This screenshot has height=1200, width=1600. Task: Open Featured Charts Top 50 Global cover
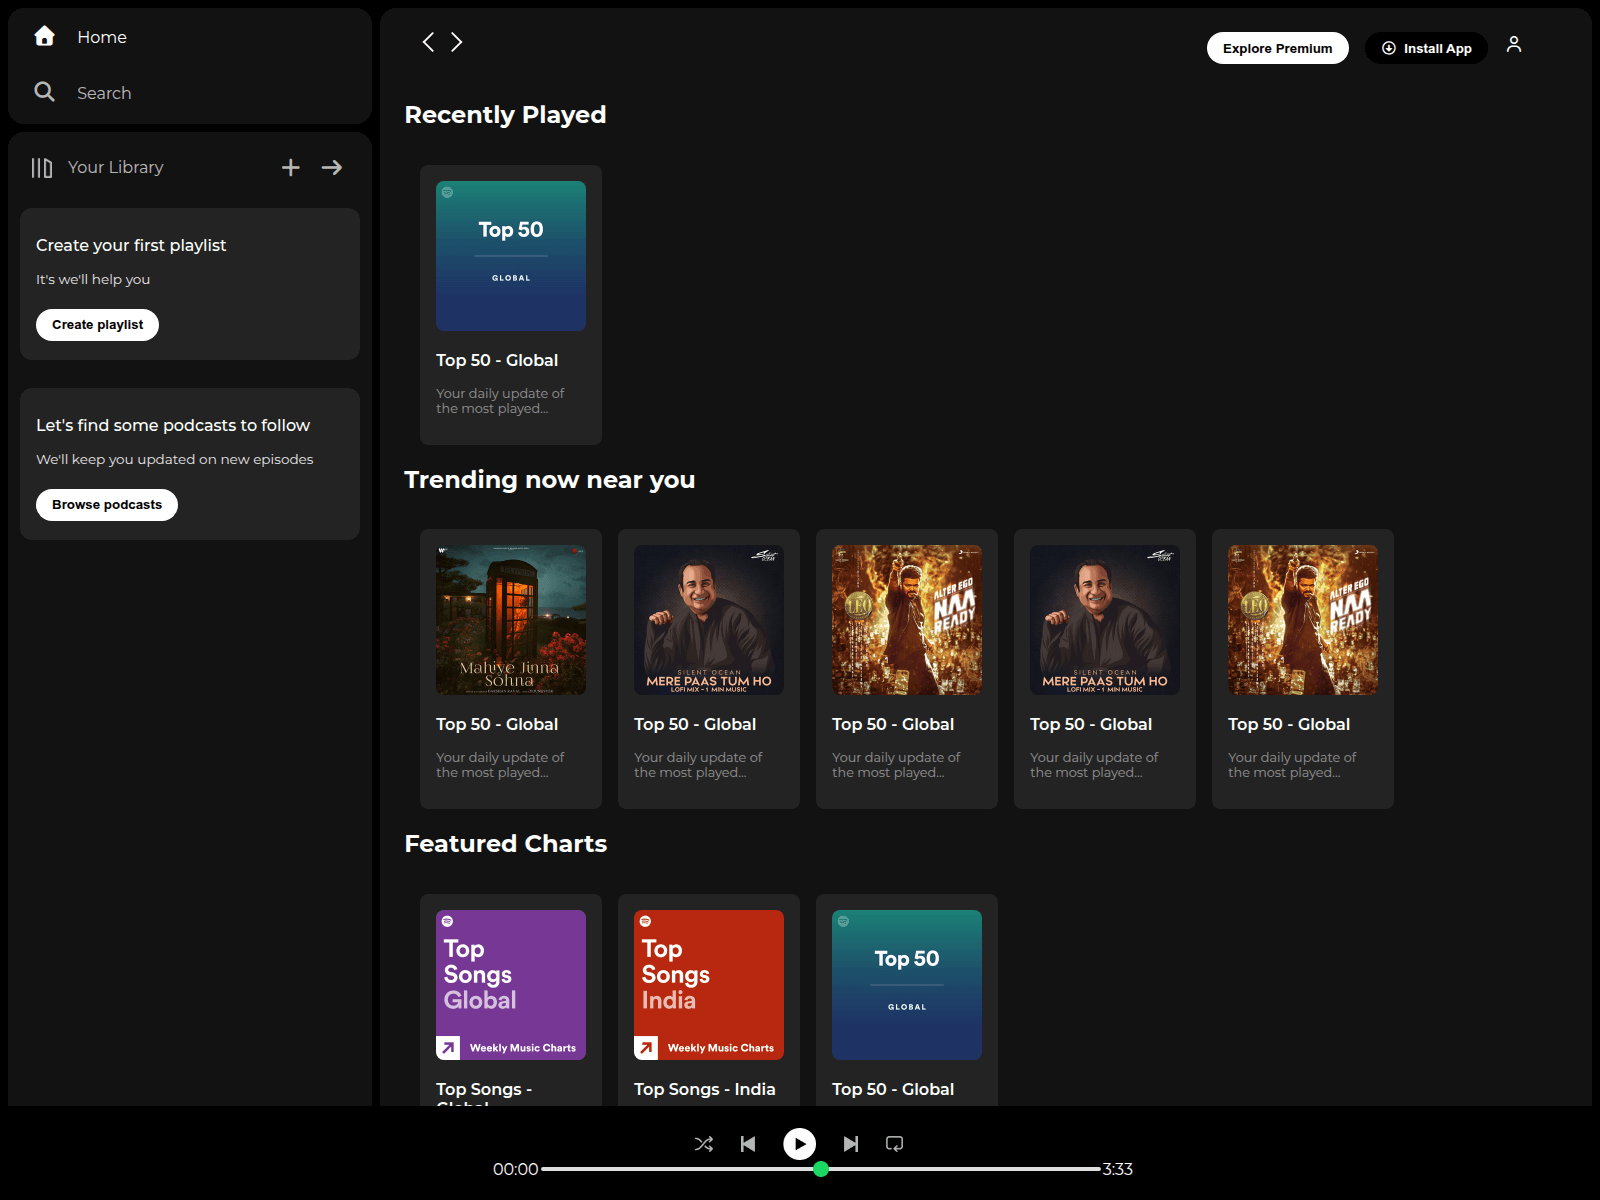click(x=907, y=985)
